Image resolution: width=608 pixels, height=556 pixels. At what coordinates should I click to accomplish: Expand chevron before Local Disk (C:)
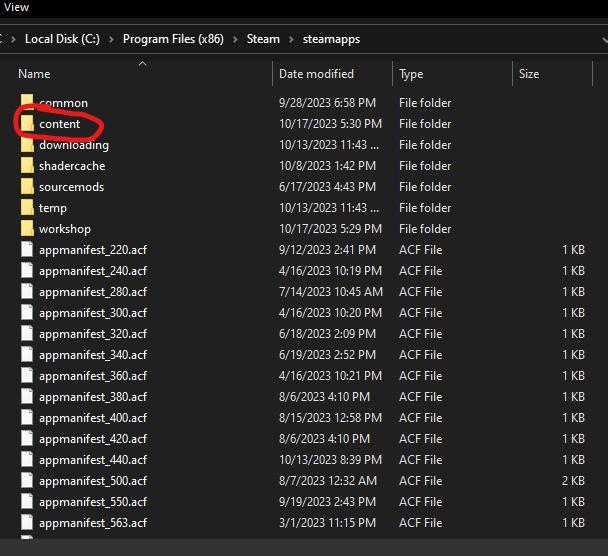click(14, 40)
